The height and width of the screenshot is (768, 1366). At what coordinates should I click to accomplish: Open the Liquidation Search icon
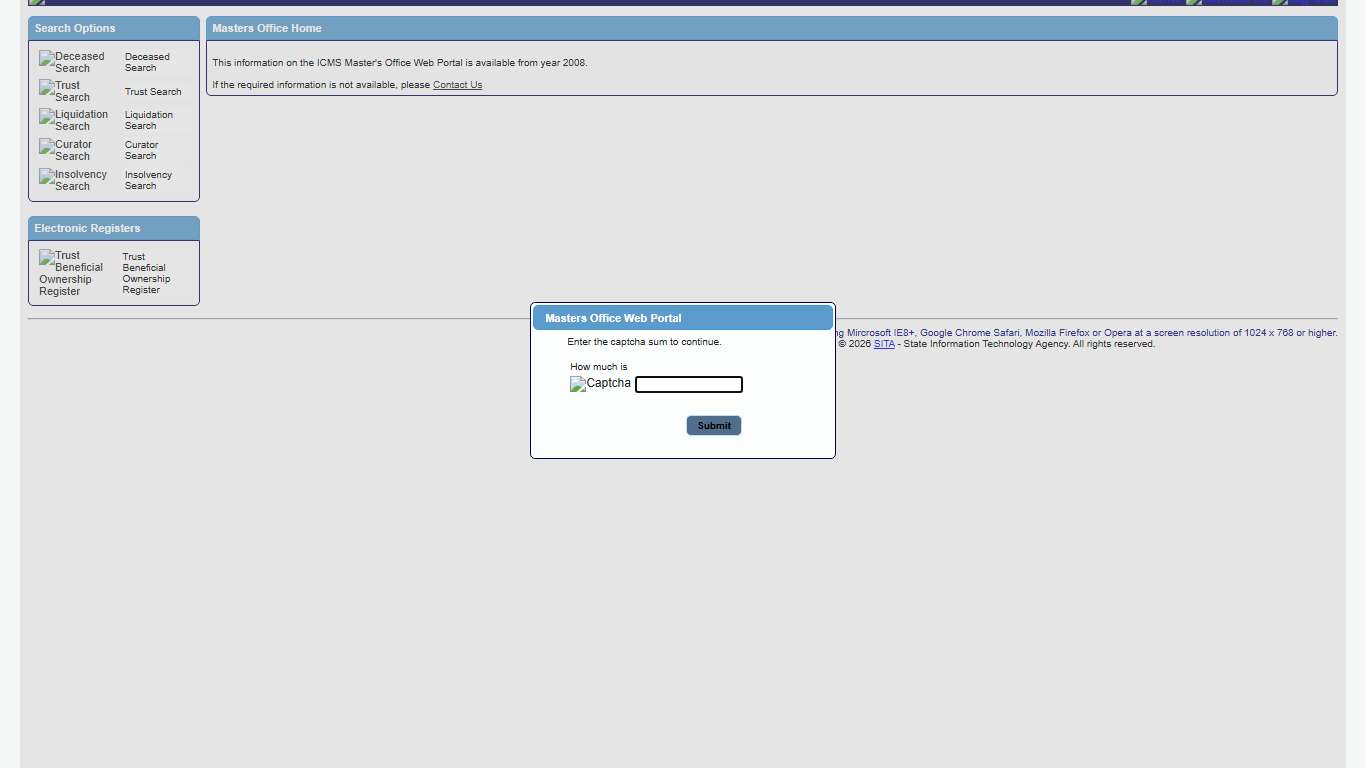pos(74,120)
